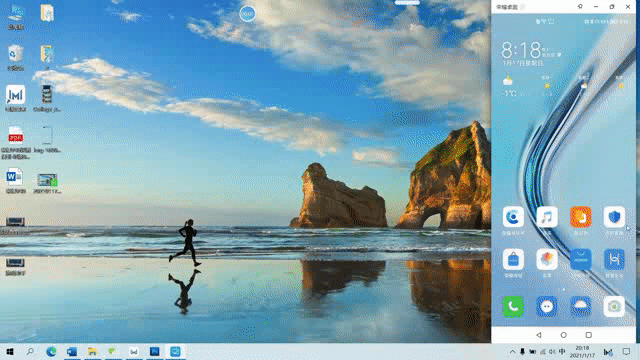The height and width of the screenshot is (360, 640).
Task: Pin the phone mirroring window on top
Action: click(x=580, y=7)
